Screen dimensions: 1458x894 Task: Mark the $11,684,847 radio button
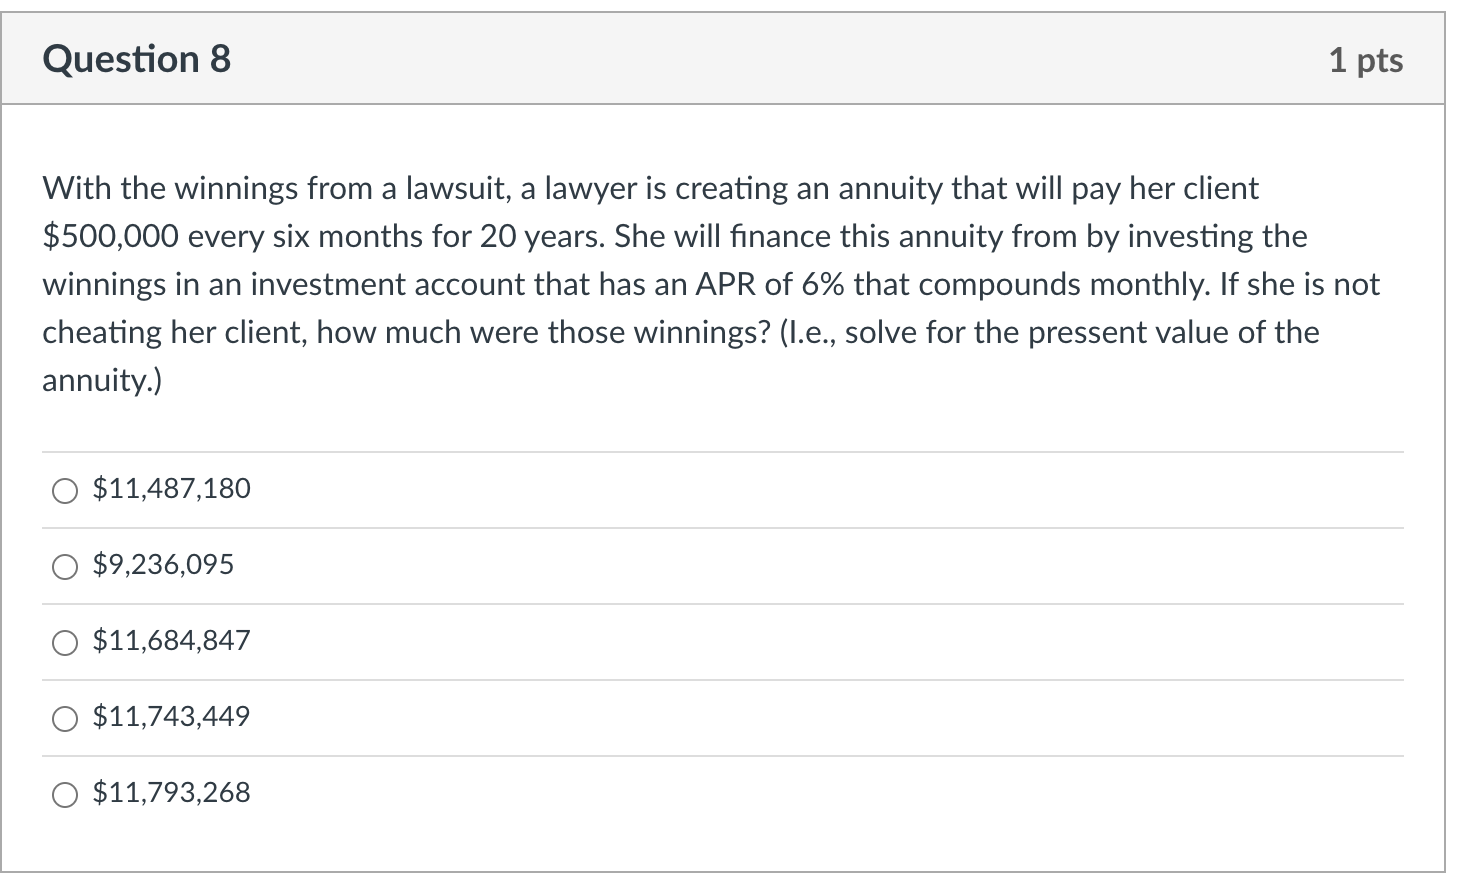coord(65,642)
